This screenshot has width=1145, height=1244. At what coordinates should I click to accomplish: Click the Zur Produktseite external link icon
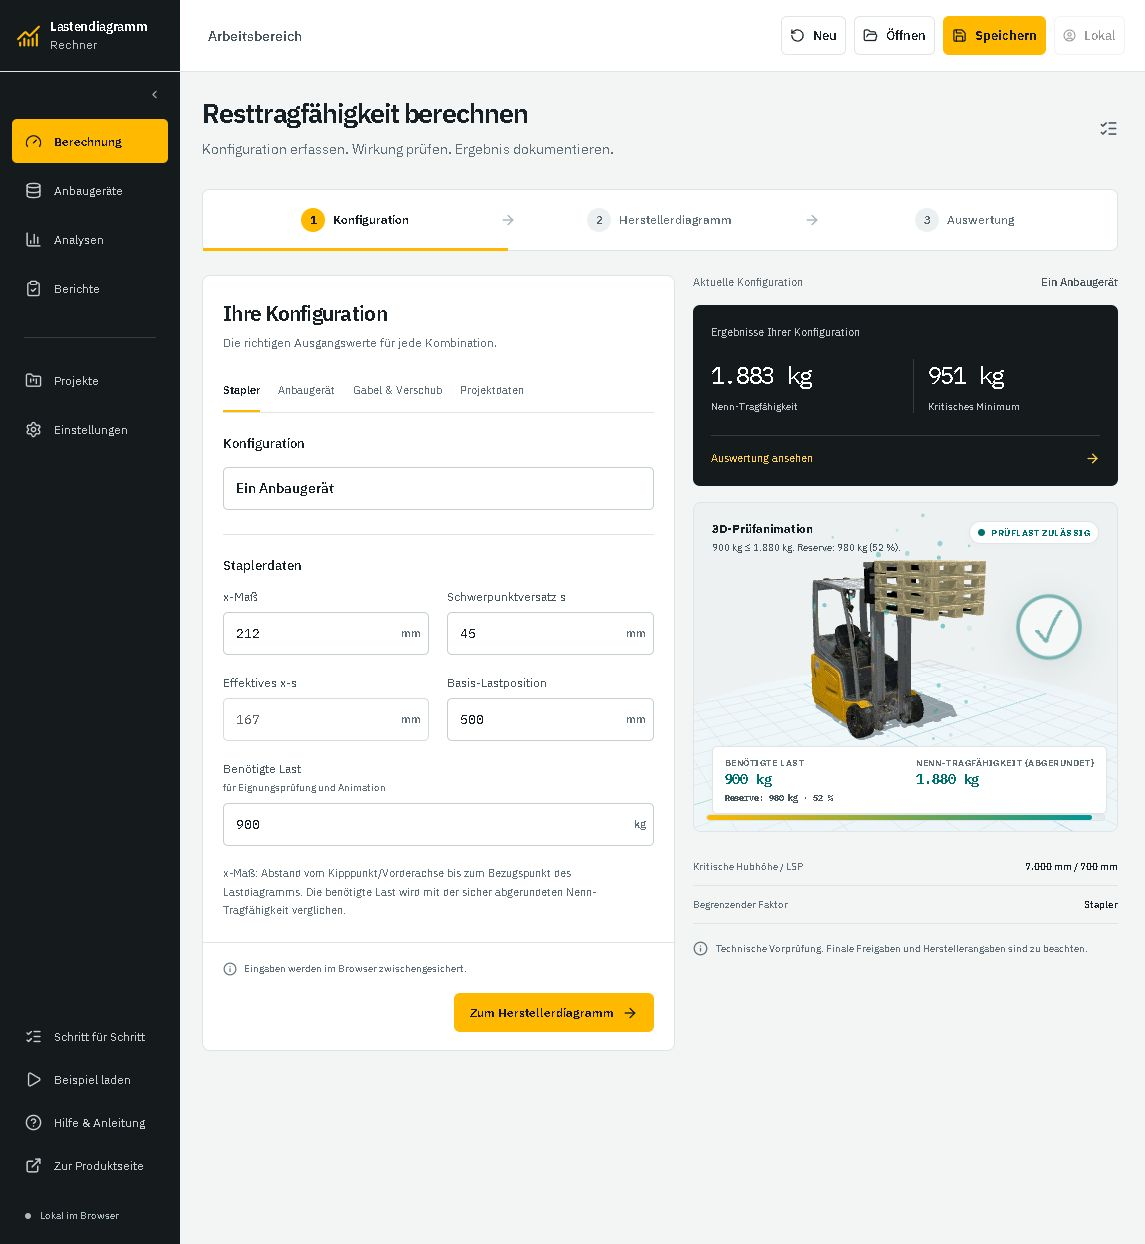[x=33, y=1165]
